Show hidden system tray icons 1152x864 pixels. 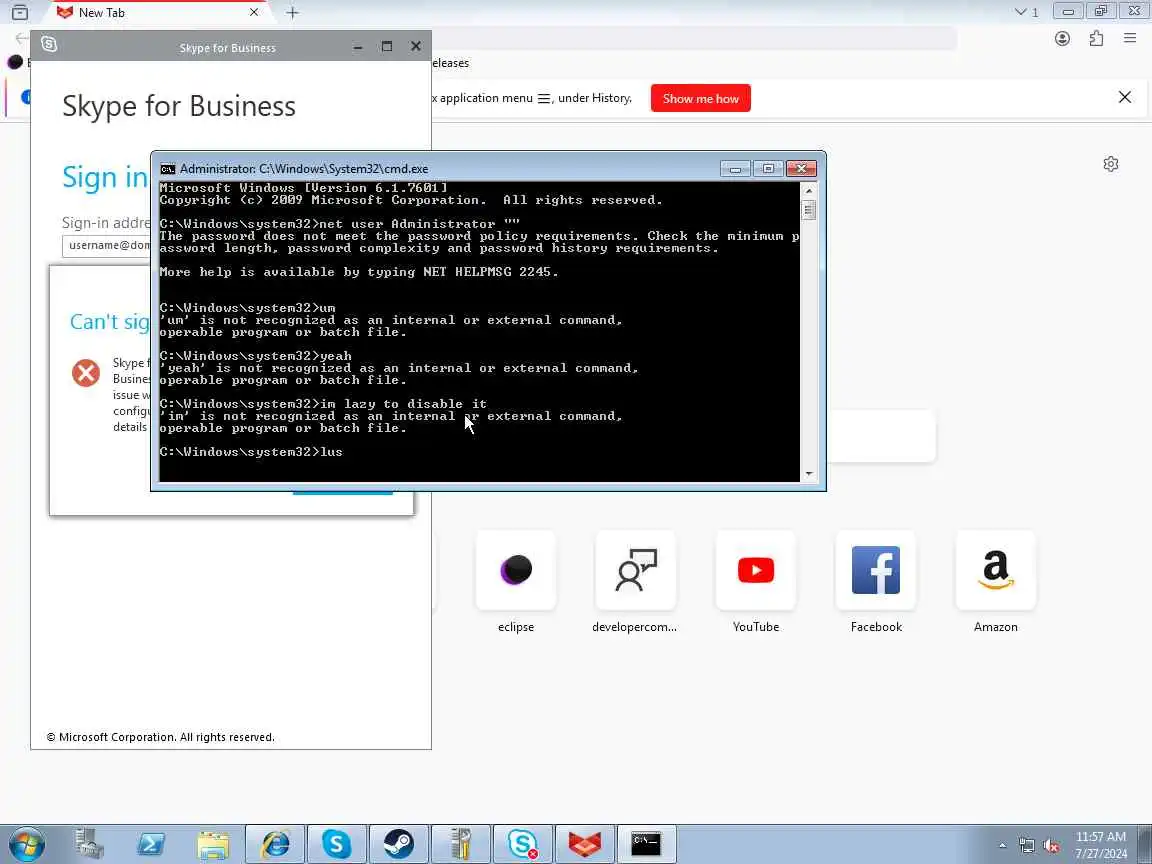click(x=1002, y=846)
